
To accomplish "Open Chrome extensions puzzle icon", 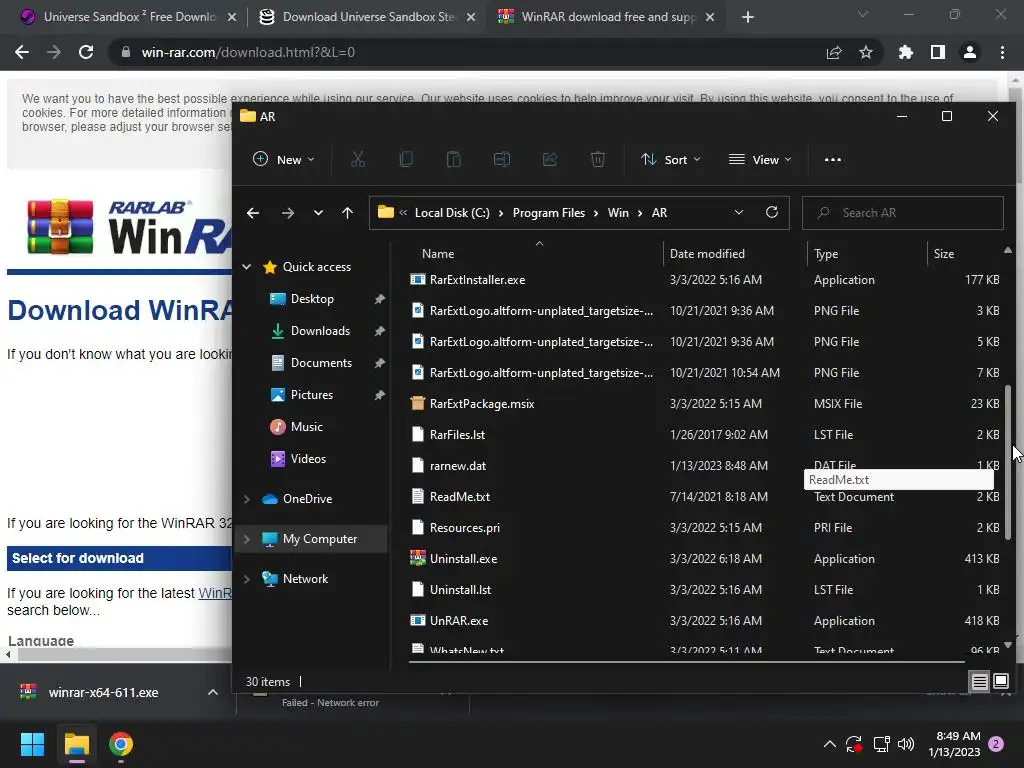I will pyautogui.click(x=906, y=52).
